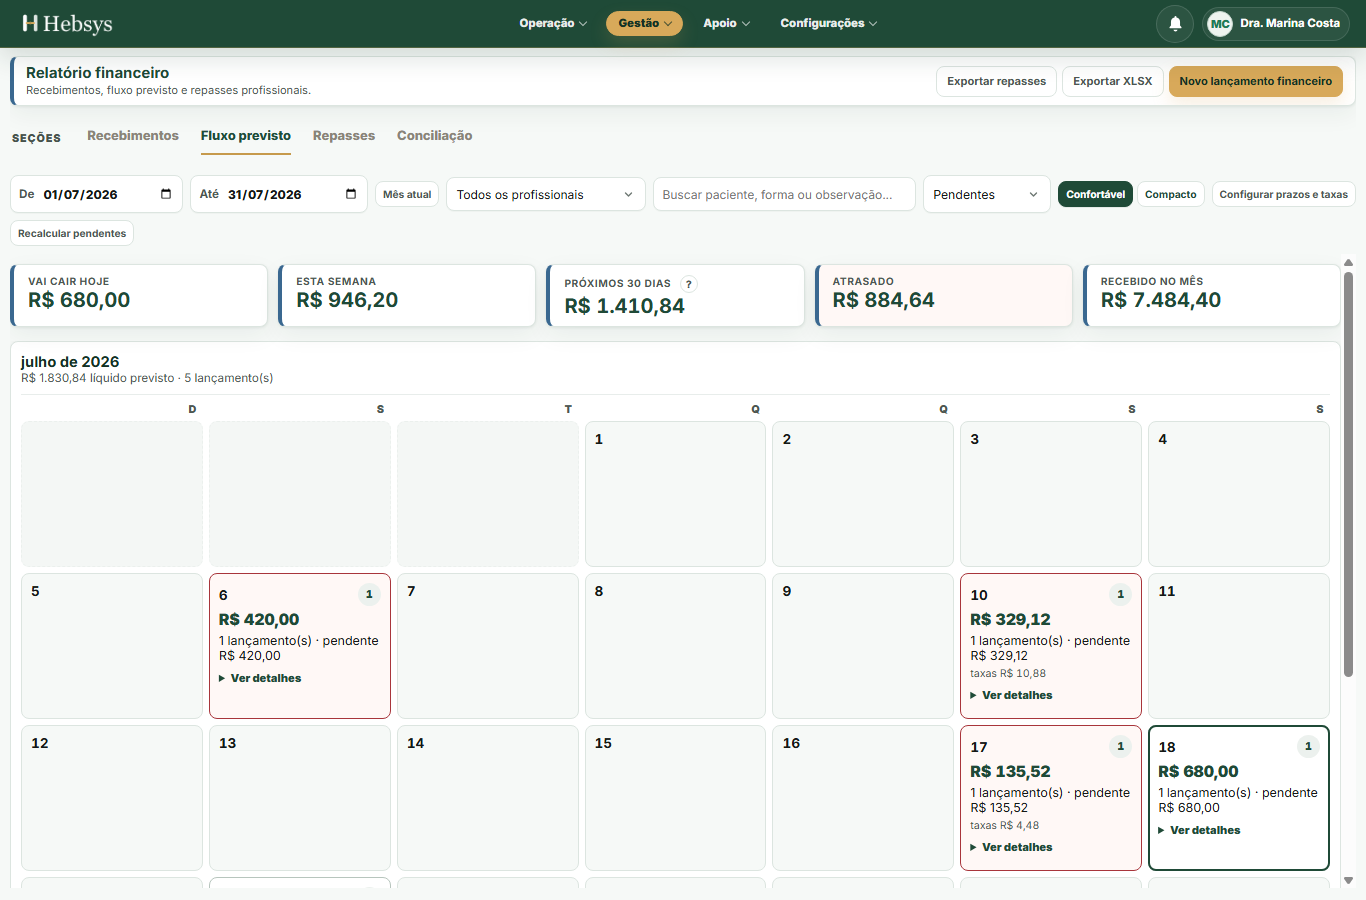Open Configurar prazos e taxas

pyautogui.click(x=1284, y=194)
